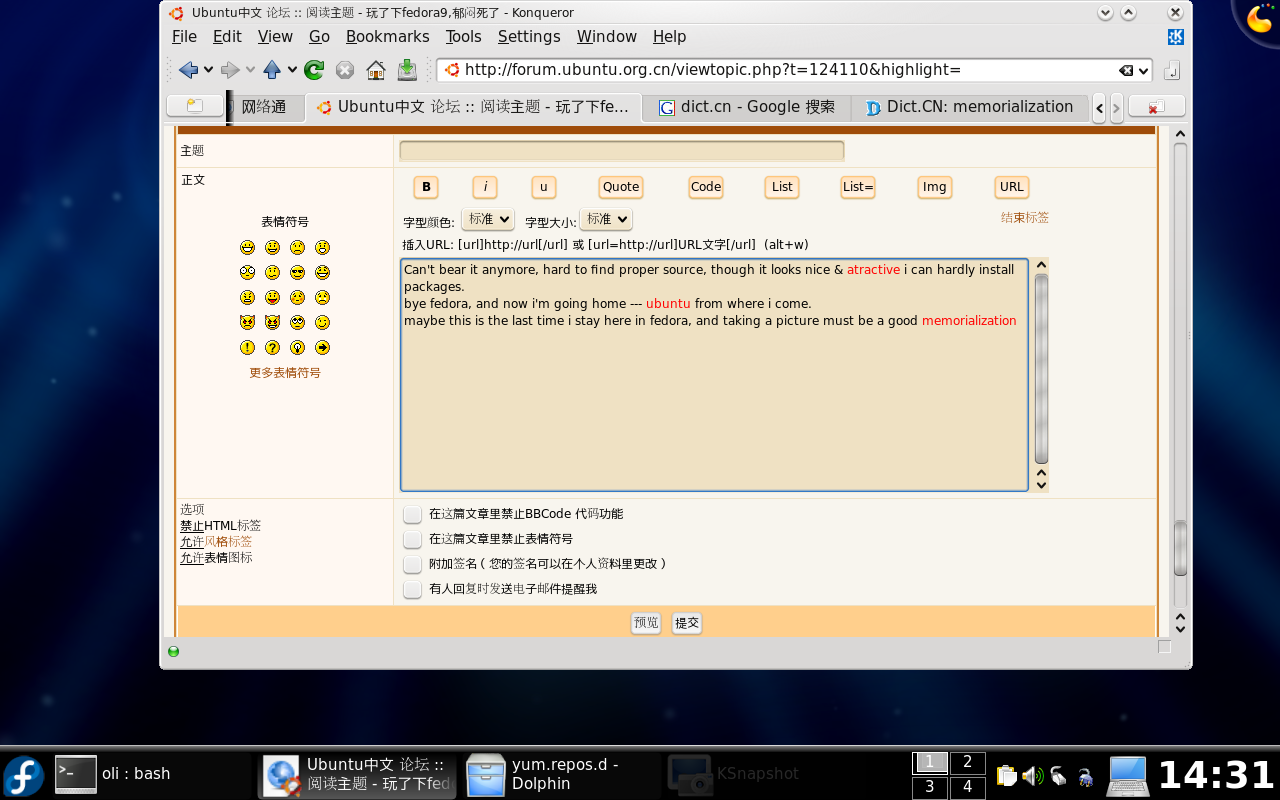
Task: Toggle email notification on reply checkbox
Action: (x=412, y=589)
